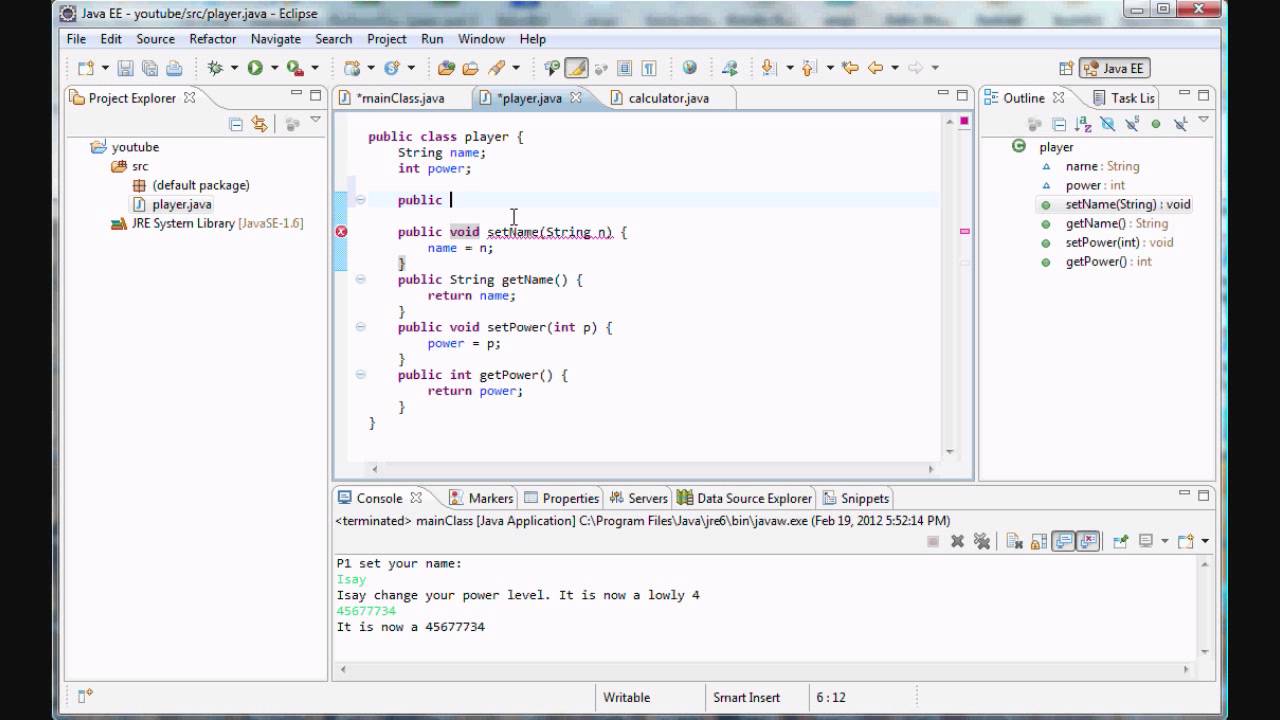Collapse the setPower method fold marker
Image resolution: width=1280 pixels, height=720 pixels.
point(360,327)
